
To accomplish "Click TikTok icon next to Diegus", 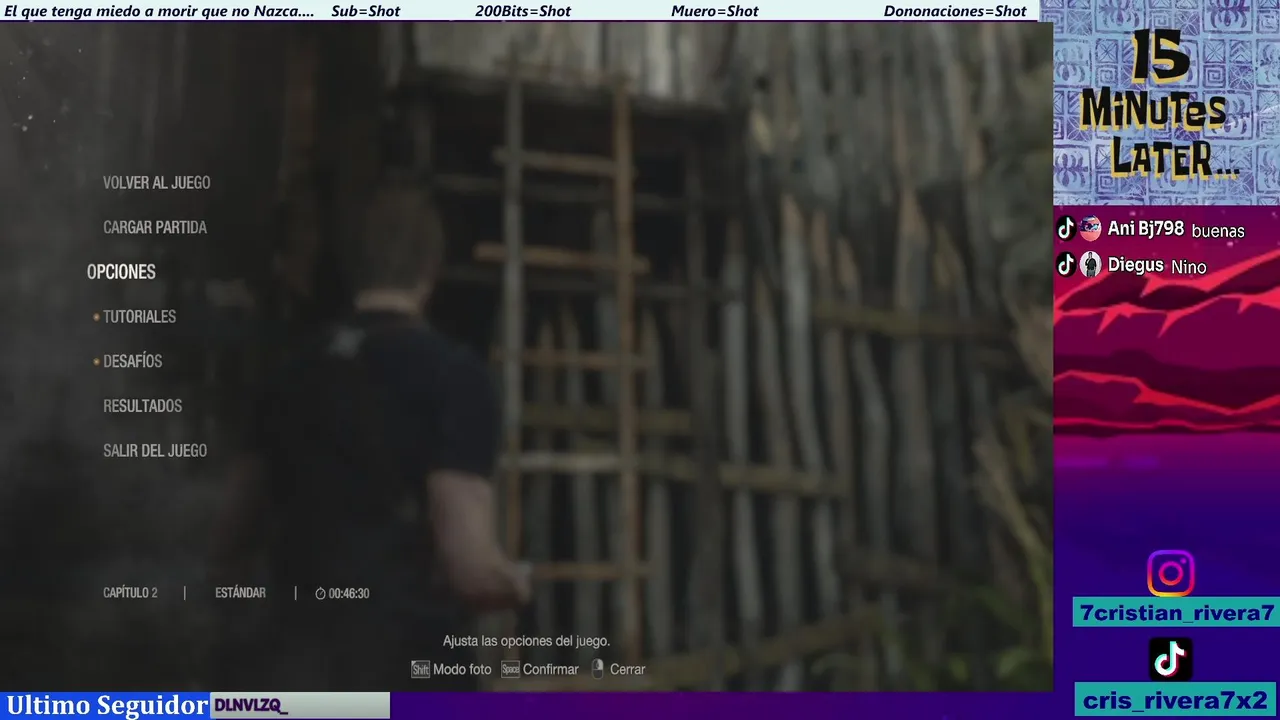I will (1066, 265).
